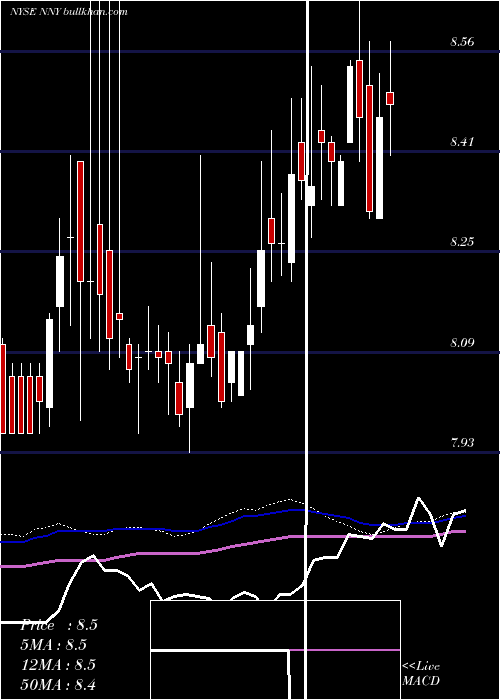Click the 8.09 price axis label

(462, 343)
